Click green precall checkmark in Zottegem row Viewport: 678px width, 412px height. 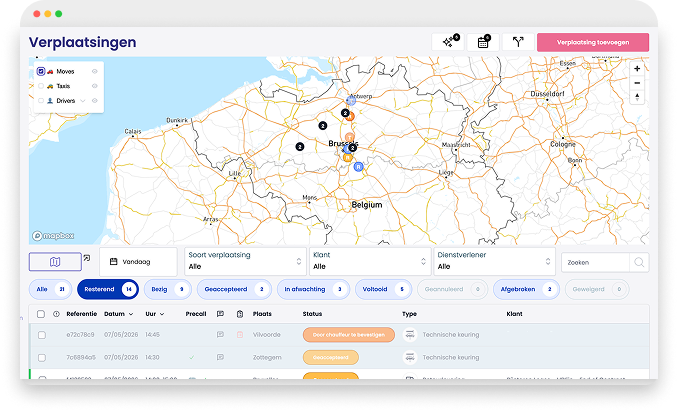[x=192, y=358]
